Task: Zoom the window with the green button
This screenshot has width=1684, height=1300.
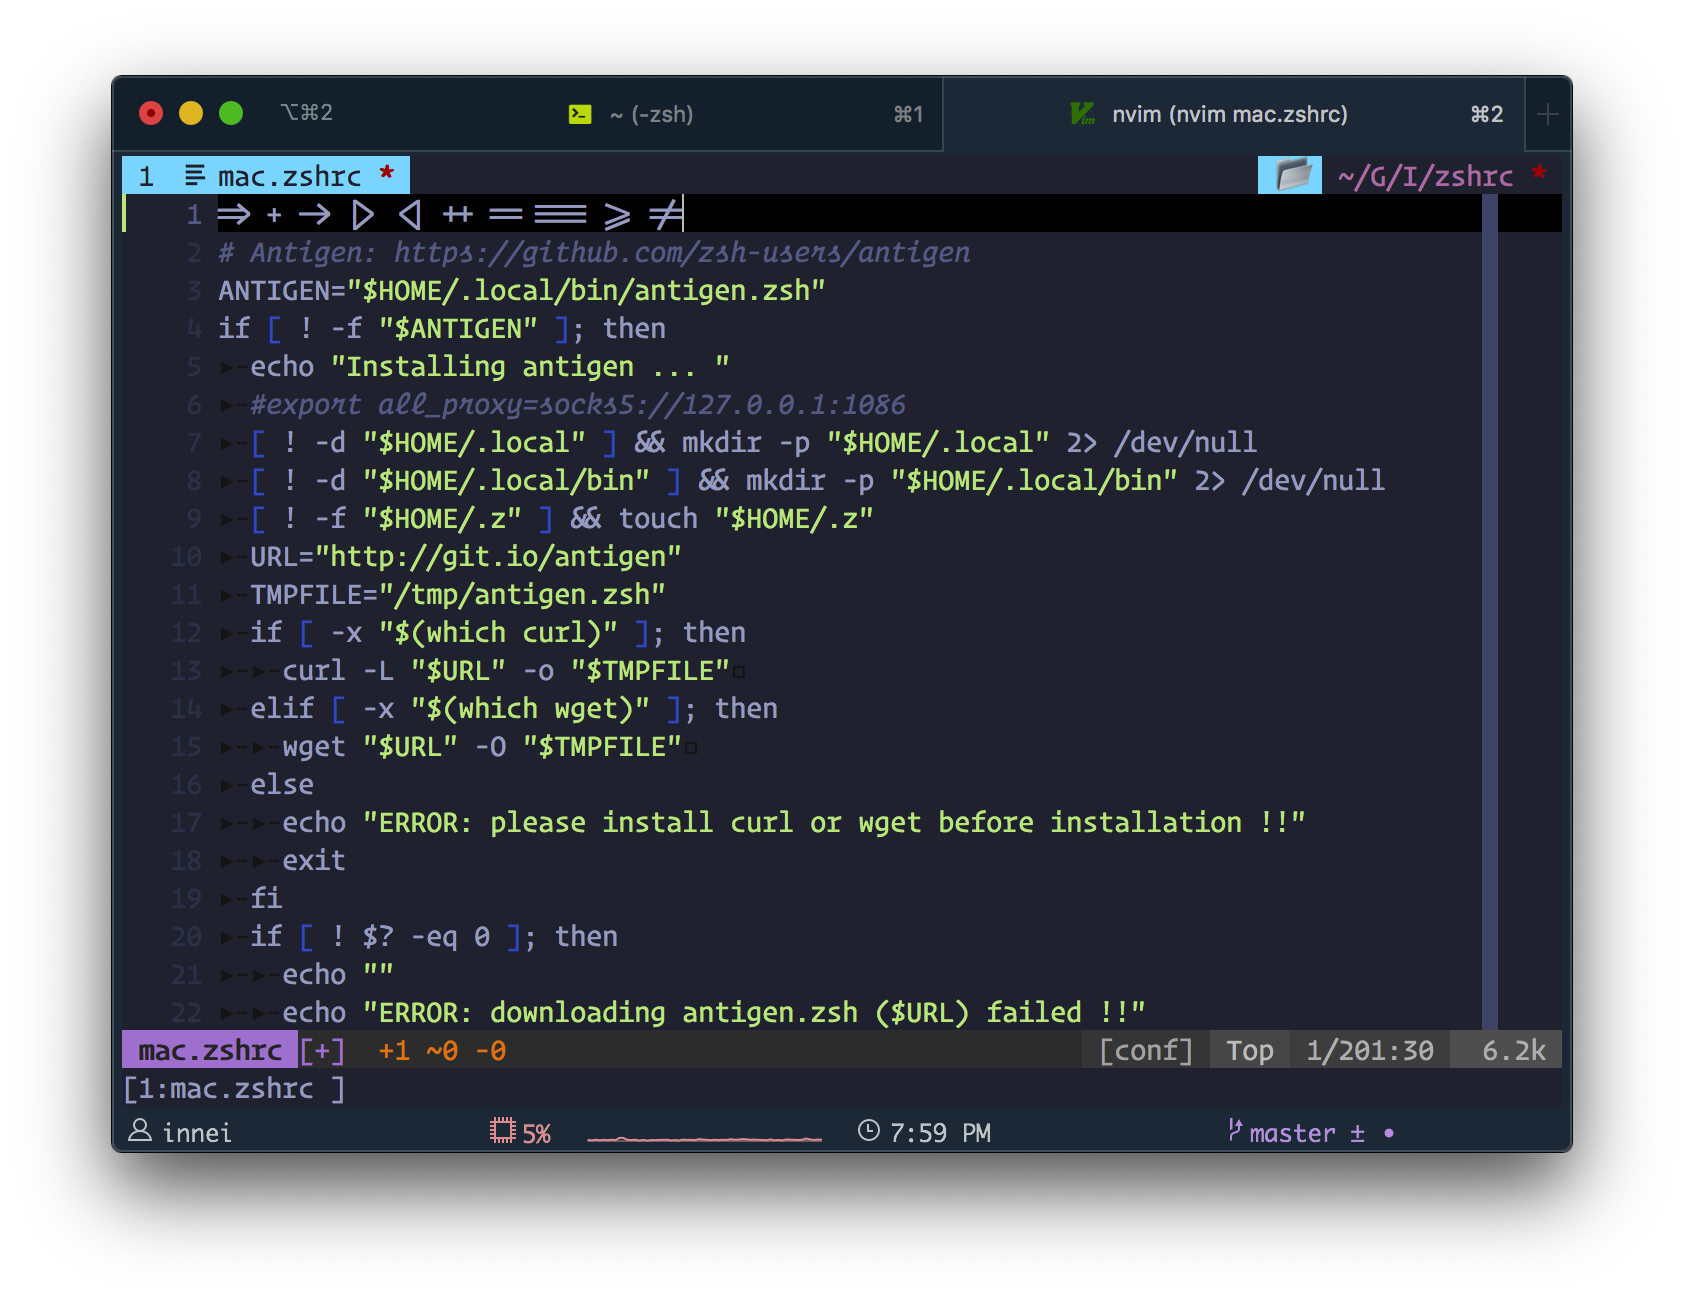Action: (231, 113)
